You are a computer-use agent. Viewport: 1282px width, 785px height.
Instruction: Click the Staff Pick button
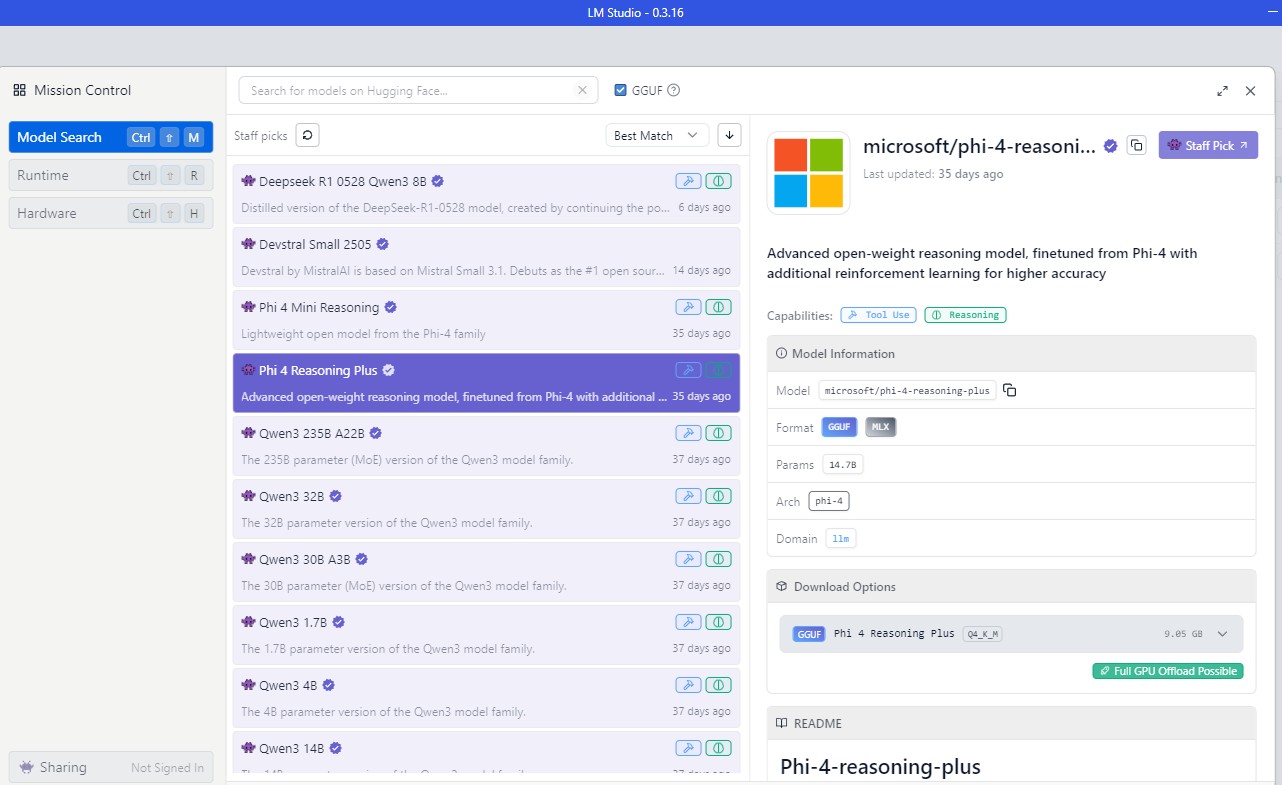click(x=1208, y=145)
